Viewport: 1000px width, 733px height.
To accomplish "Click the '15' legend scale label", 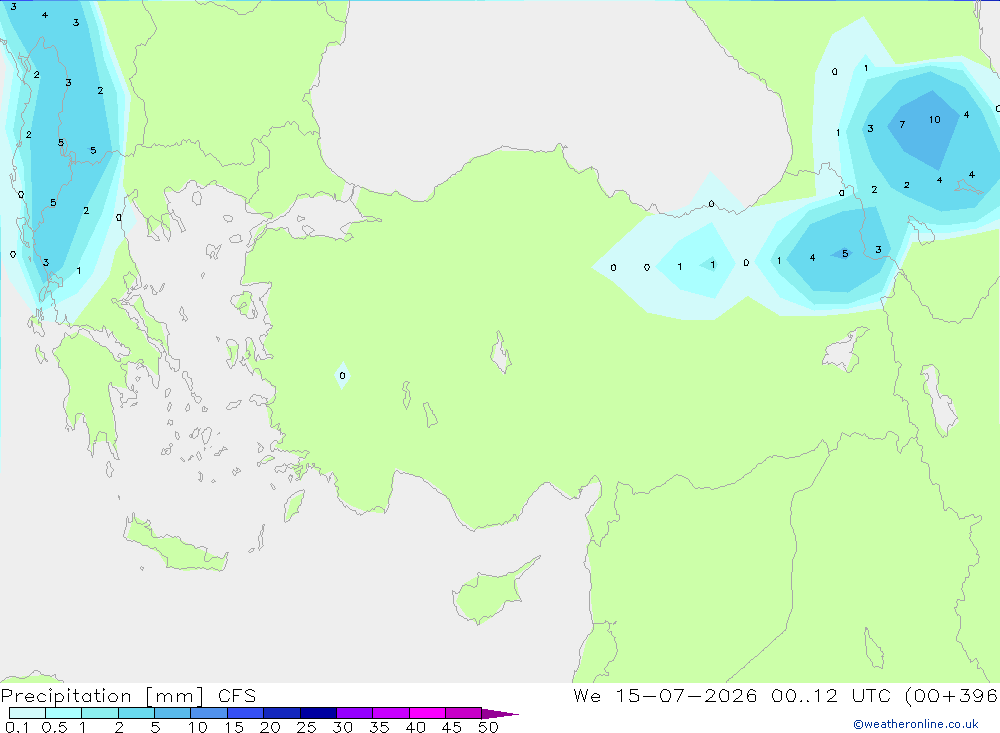I will point(234,727).
